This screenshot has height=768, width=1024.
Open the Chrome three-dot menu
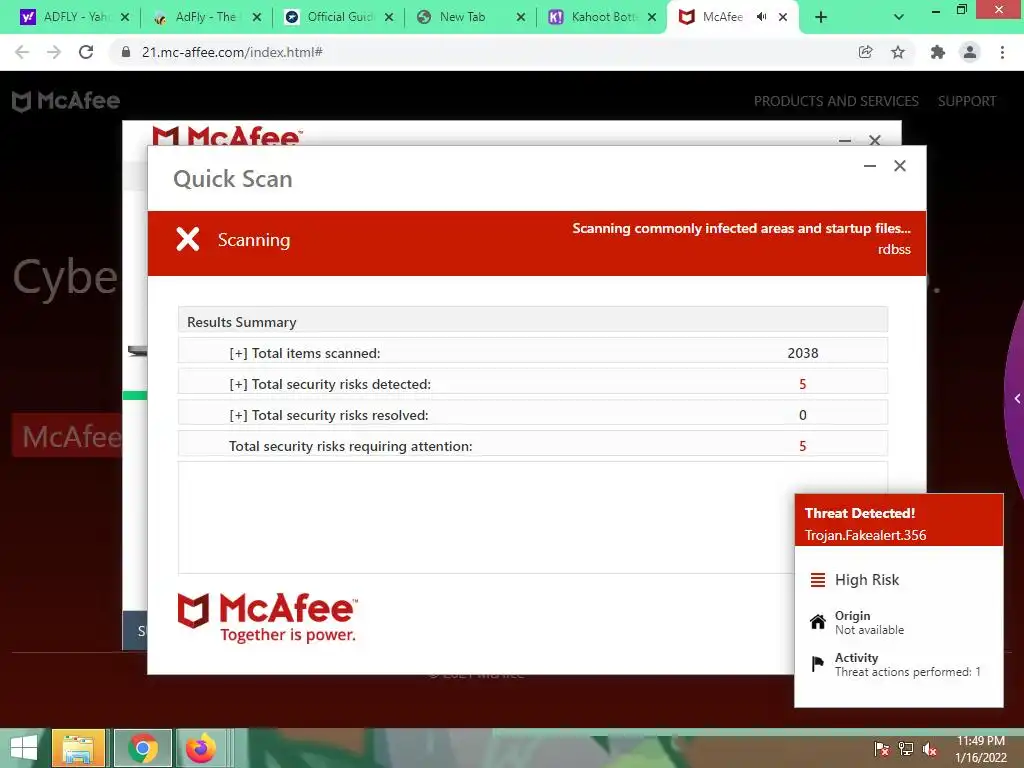click(x=1002, y=52)
